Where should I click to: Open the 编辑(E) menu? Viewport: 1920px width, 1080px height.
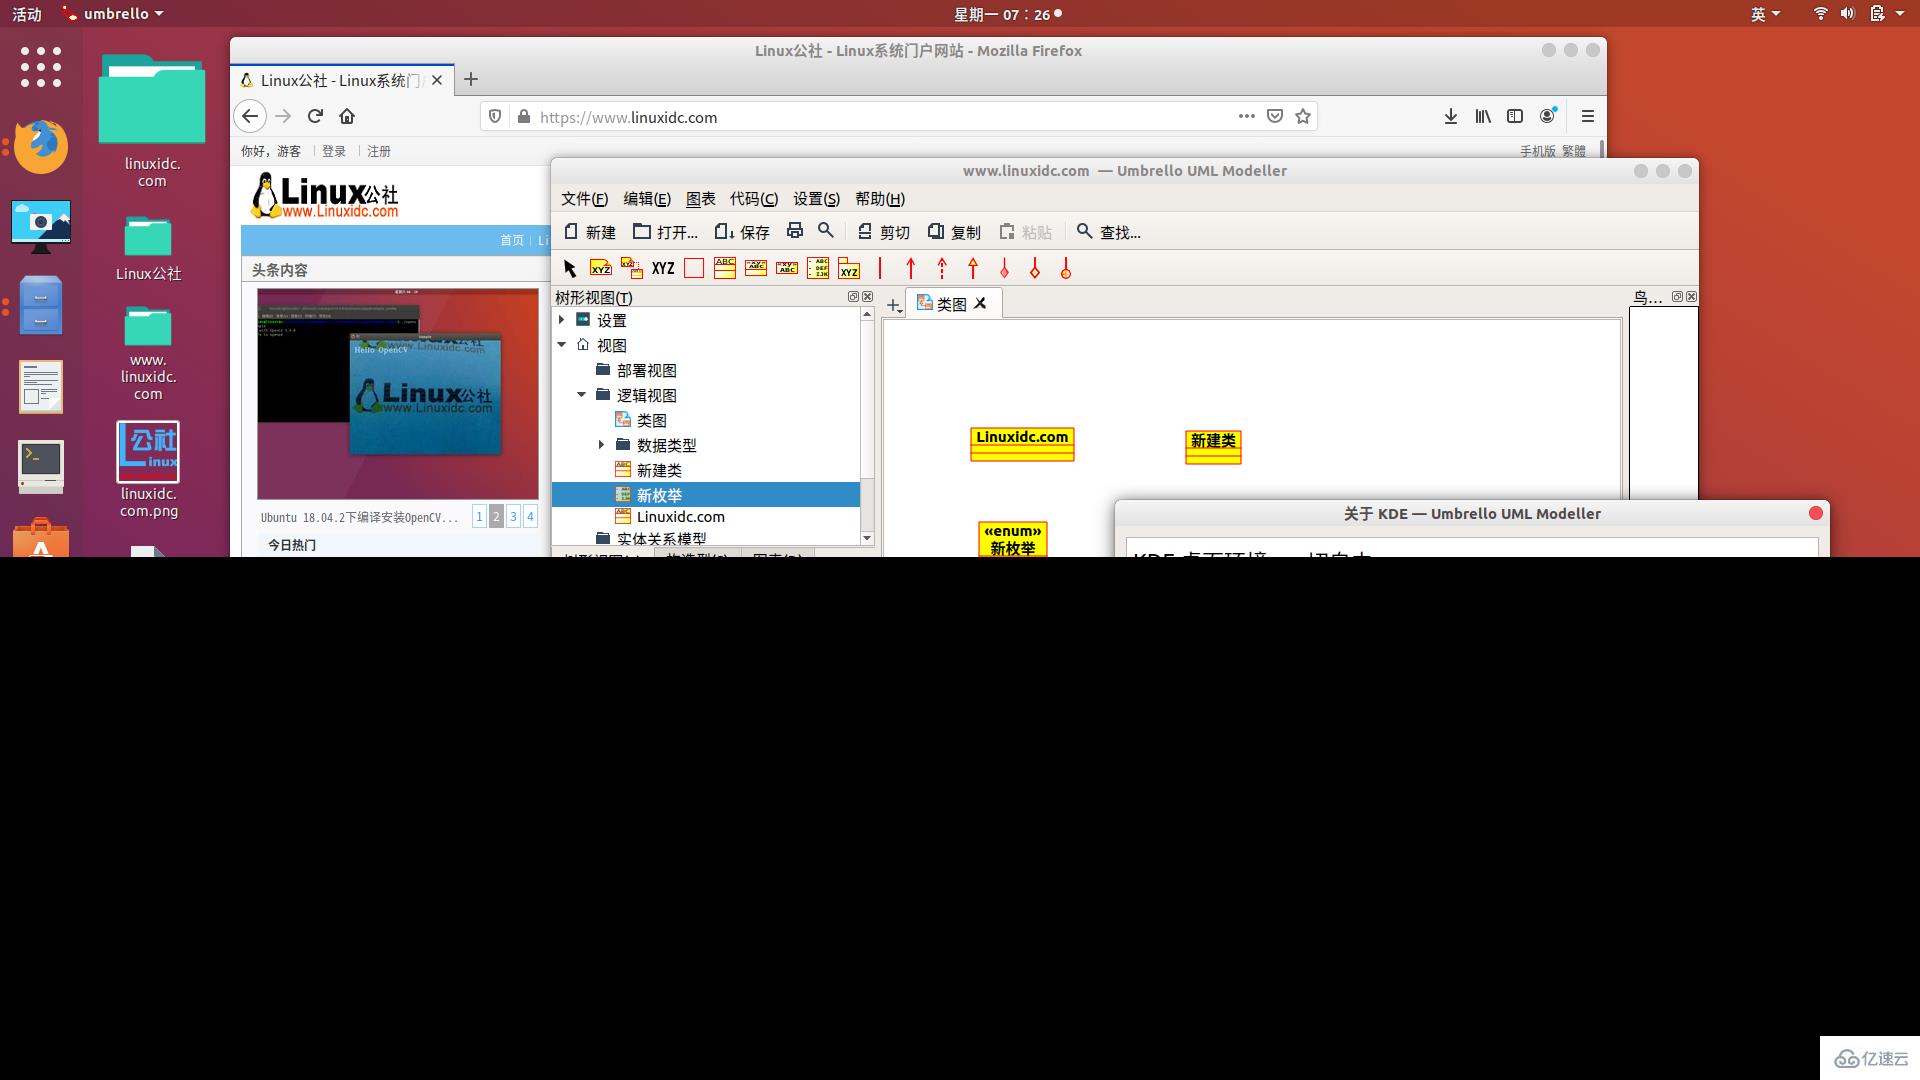tap(647, 199)
